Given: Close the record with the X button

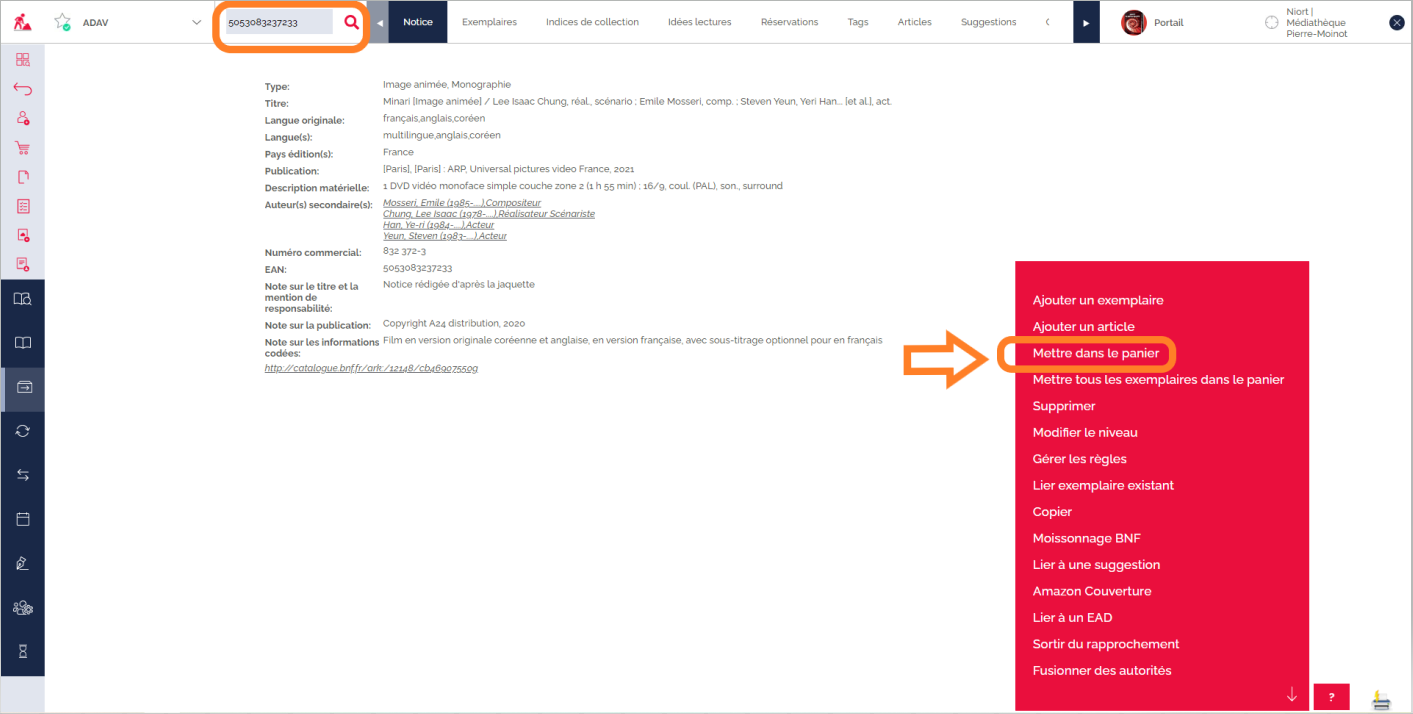Looking at the screenshot, I should pyautogui.click(x=1397, y=23).
